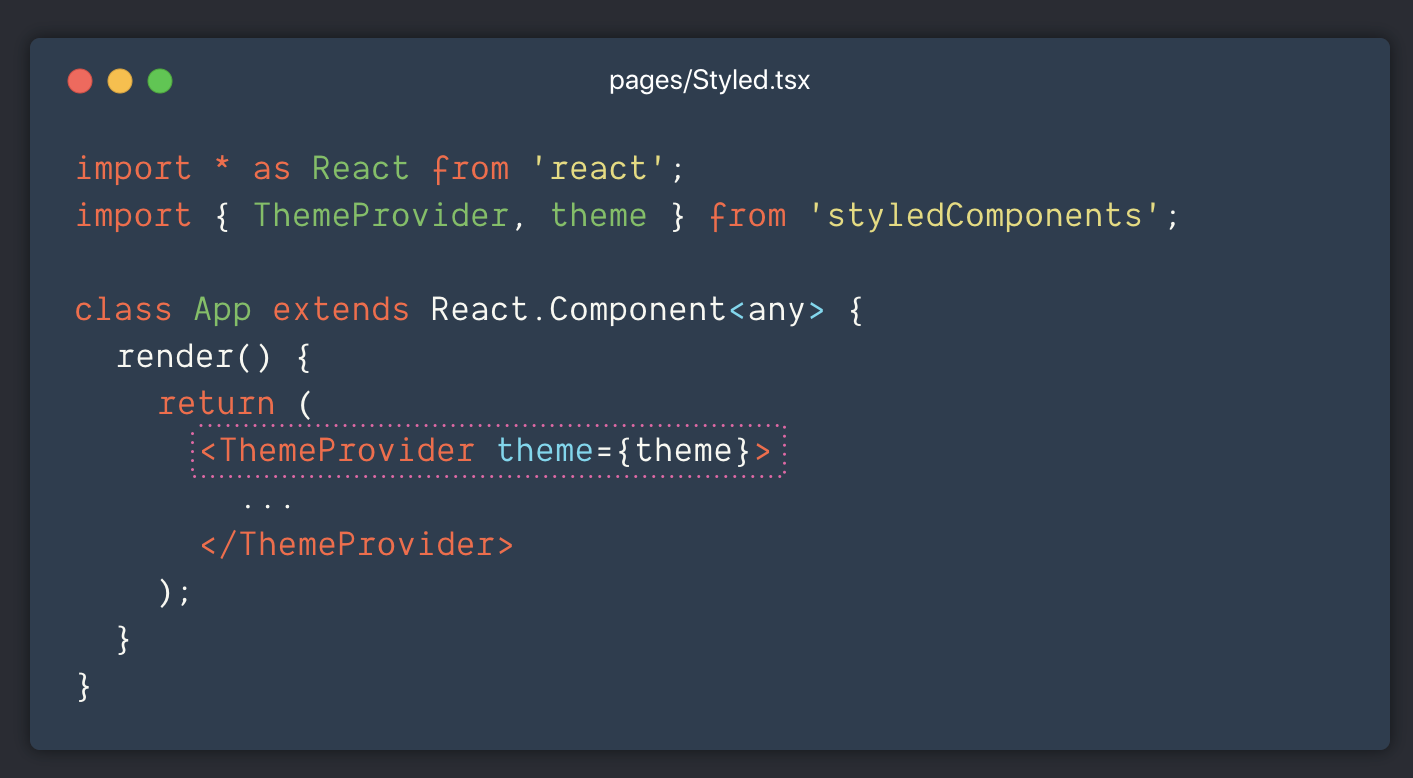
Task: Click the final closing brace
Action: [84, 686]
